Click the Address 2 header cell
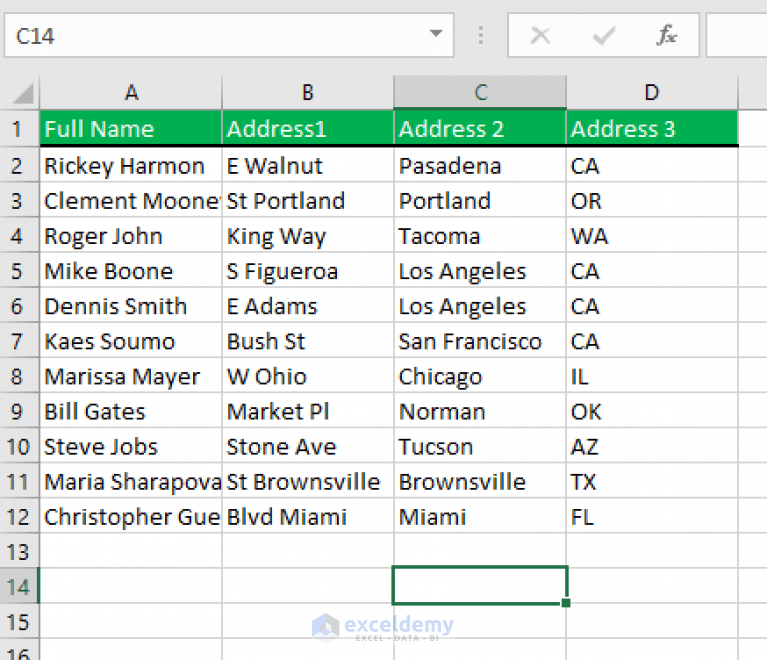767x660 pixels. click(480, 129)
